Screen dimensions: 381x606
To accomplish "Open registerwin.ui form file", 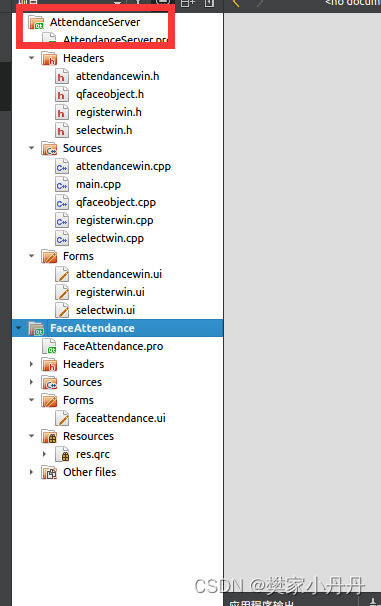I will [110, 292].
